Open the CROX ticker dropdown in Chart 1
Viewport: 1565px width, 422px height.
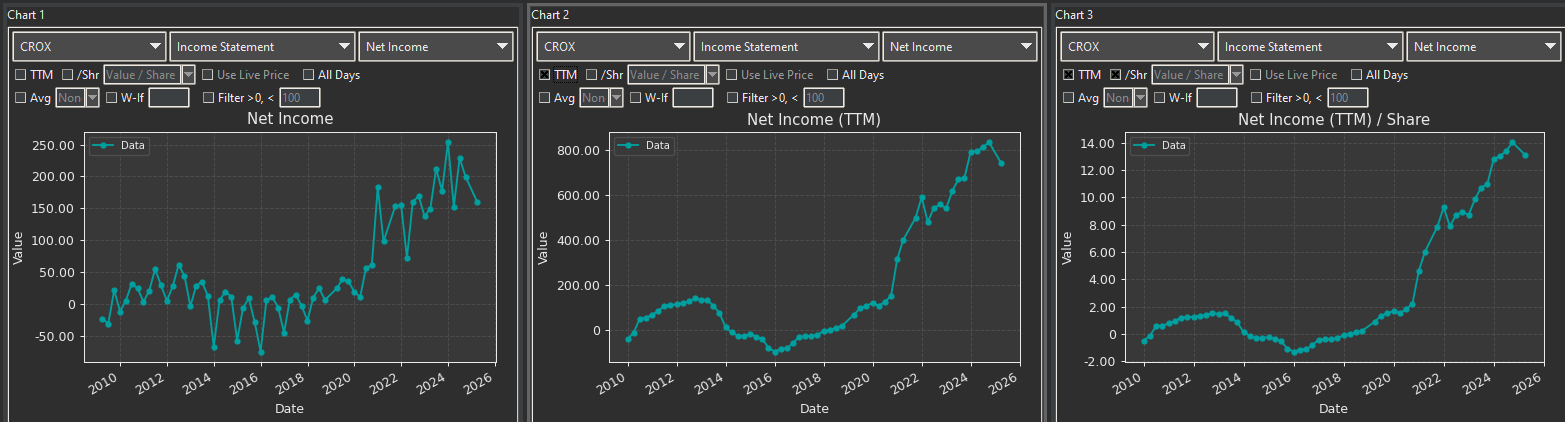pos(89,47)
